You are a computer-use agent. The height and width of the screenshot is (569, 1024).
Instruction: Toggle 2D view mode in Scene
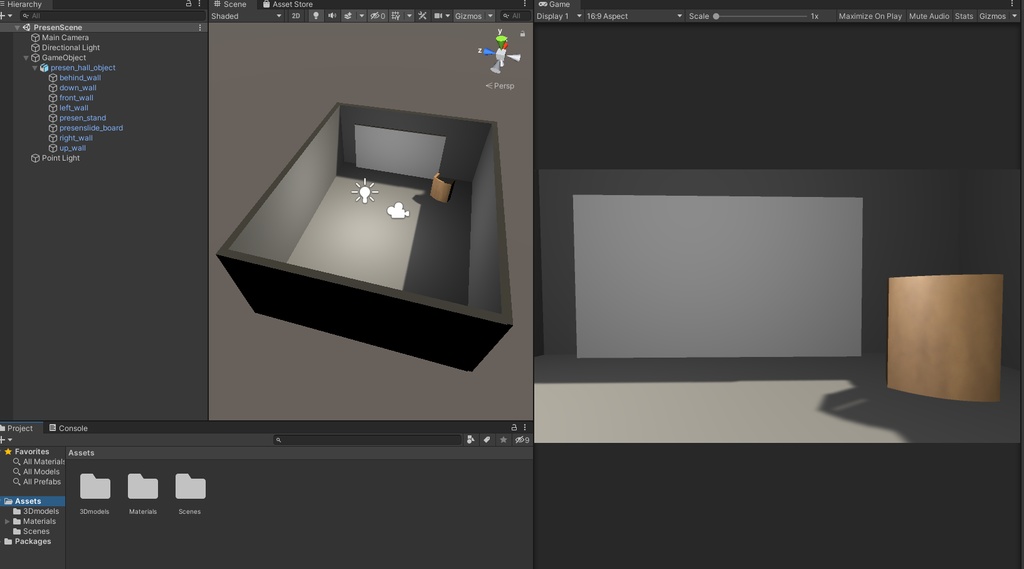coord(296,16)
